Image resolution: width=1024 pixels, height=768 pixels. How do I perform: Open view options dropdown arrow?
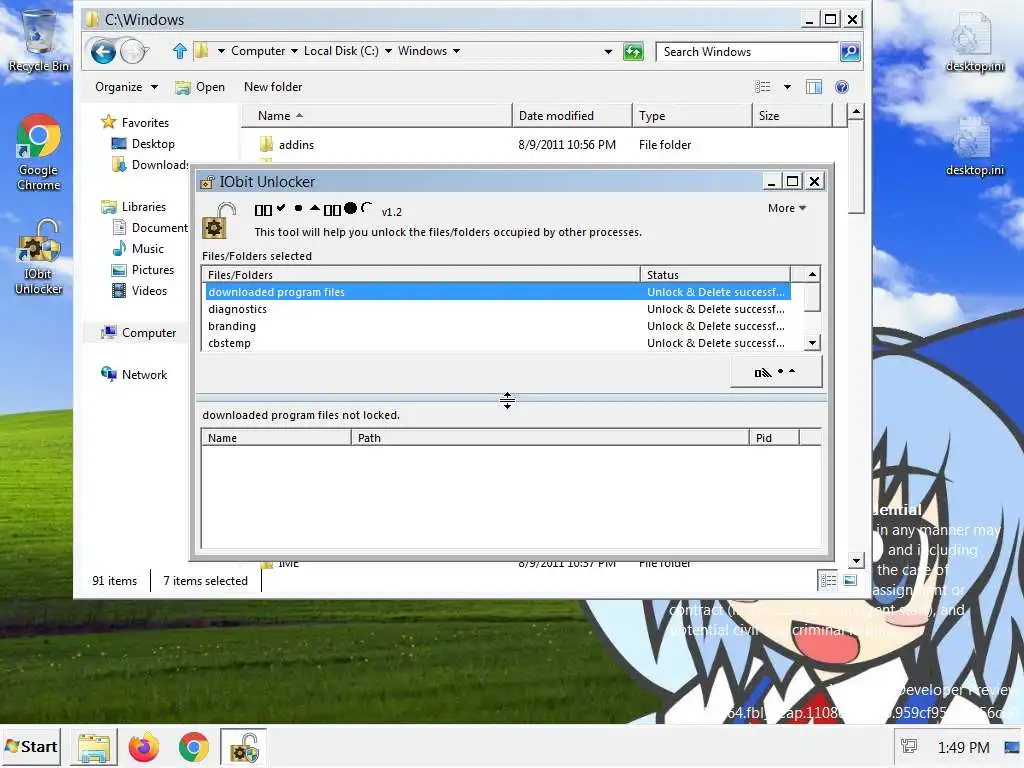pos(788,87)
